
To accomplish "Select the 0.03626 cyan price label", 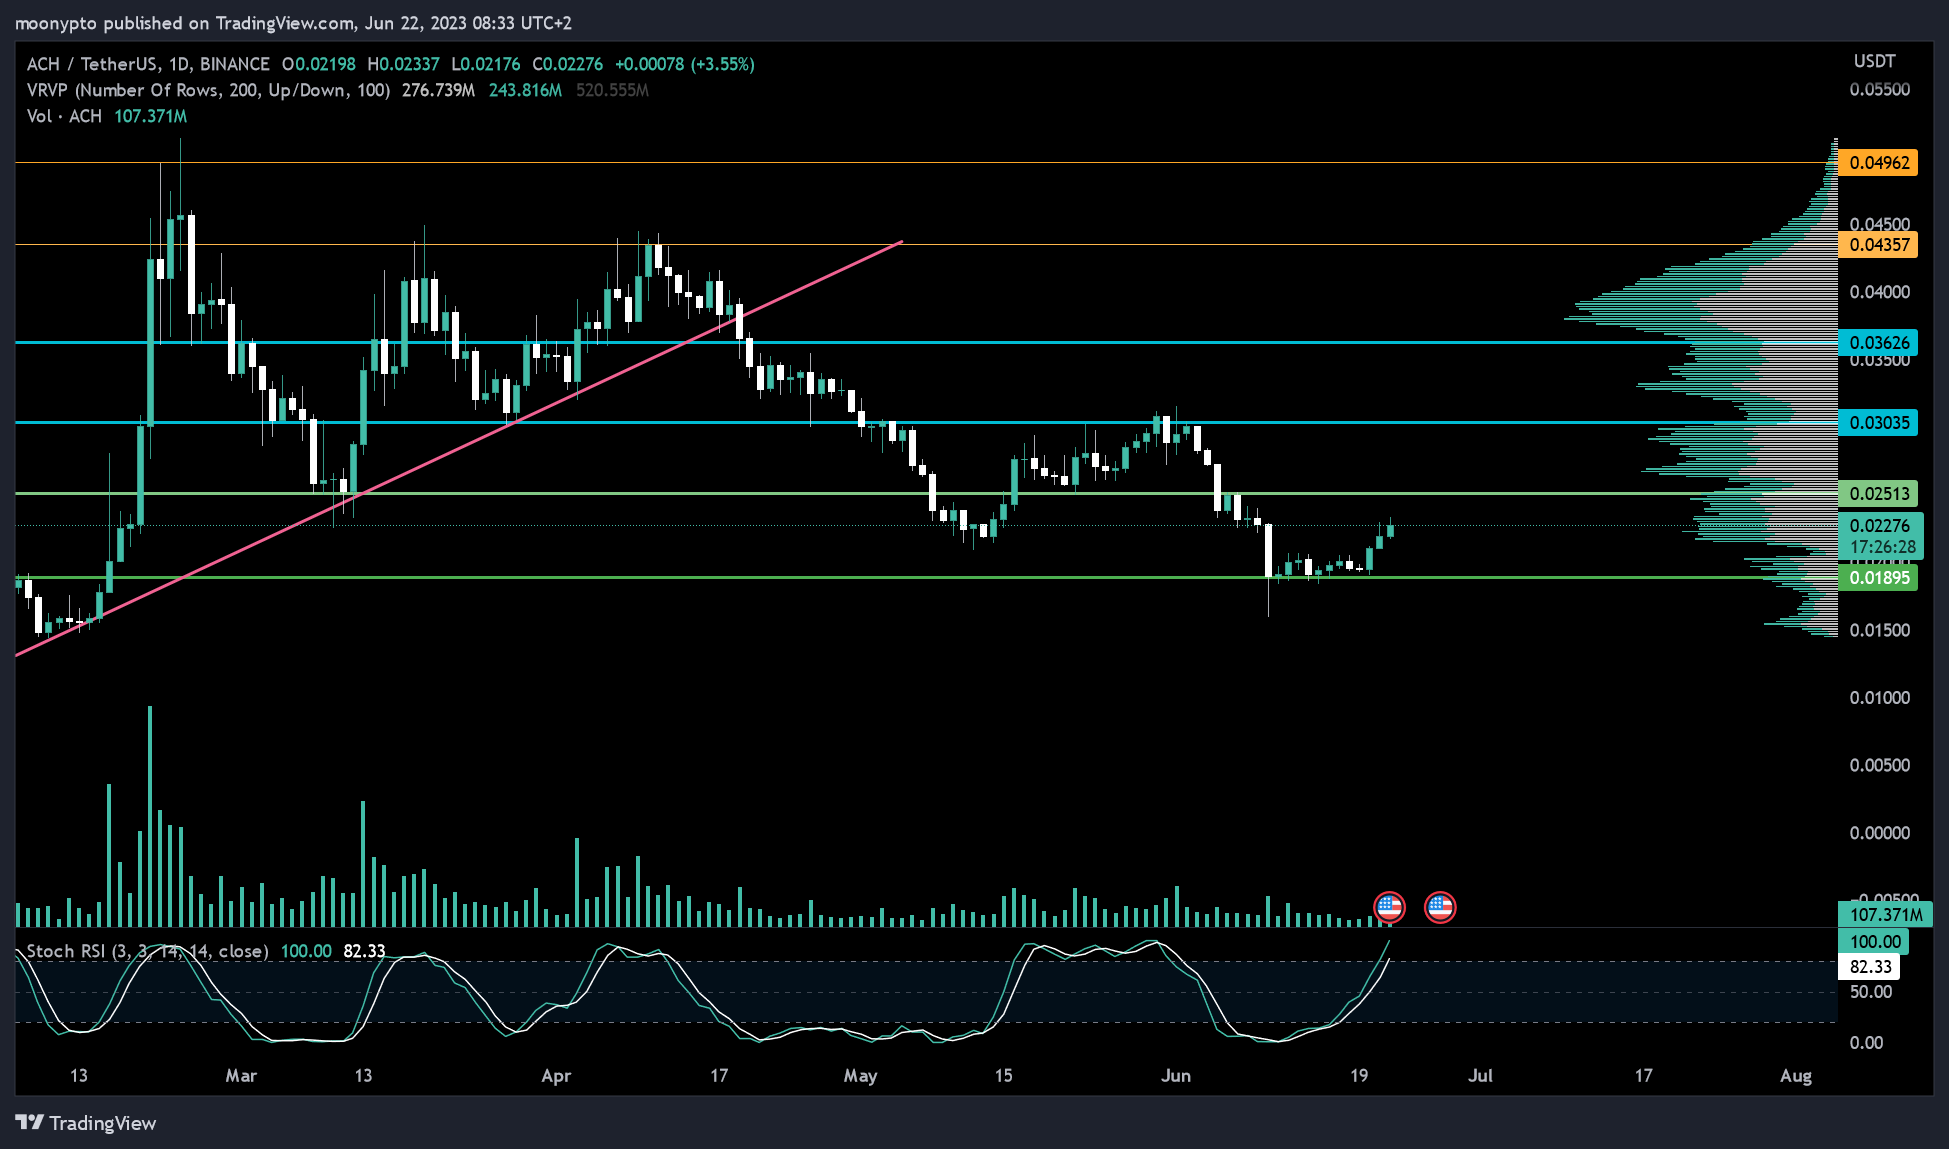I will [1878, 343].
